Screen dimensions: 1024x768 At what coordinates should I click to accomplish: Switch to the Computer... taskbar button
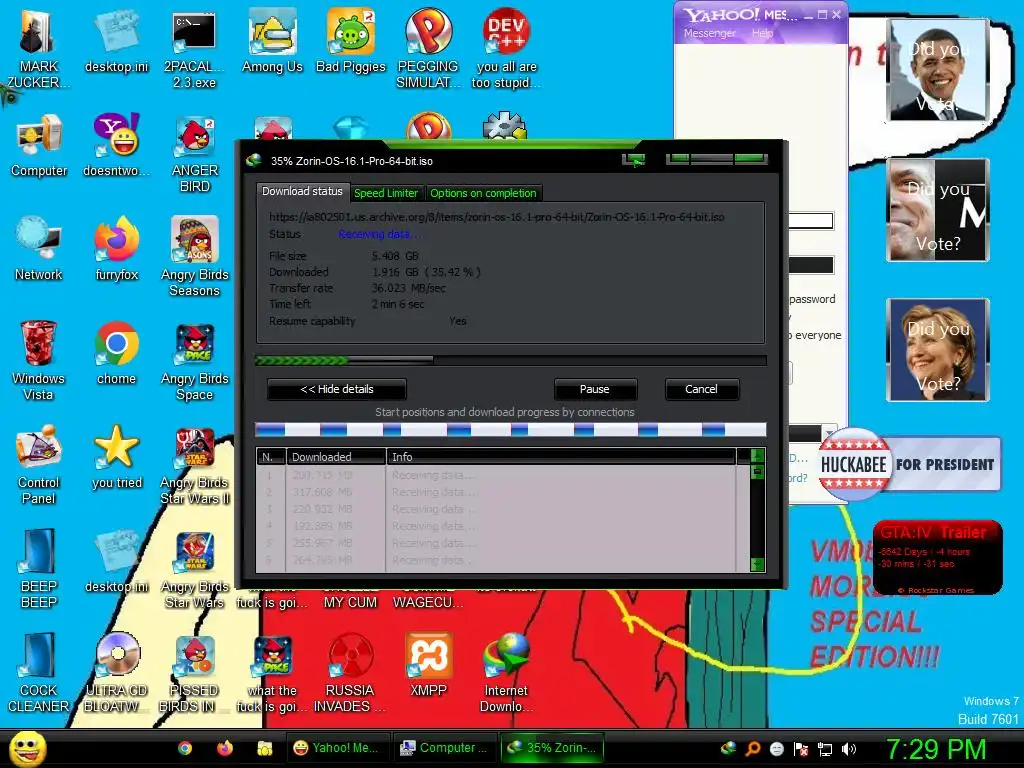(444, 748)
